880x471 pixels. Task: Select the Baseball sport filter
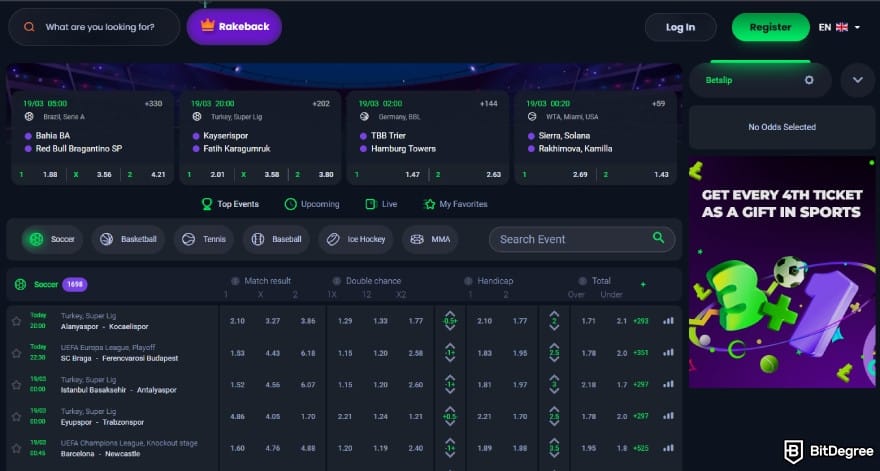[x=276, y=239]
